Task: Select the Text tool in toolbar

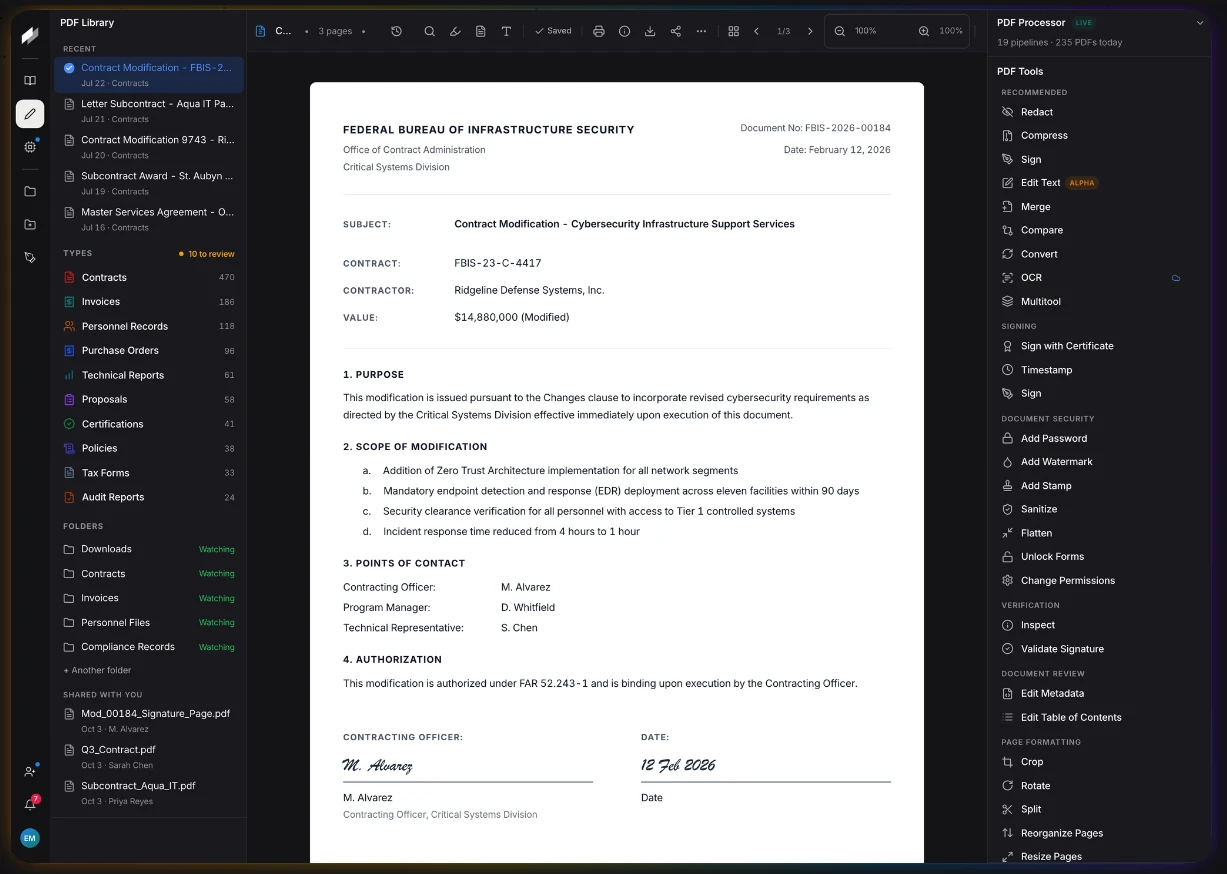Action: [506, 31]
